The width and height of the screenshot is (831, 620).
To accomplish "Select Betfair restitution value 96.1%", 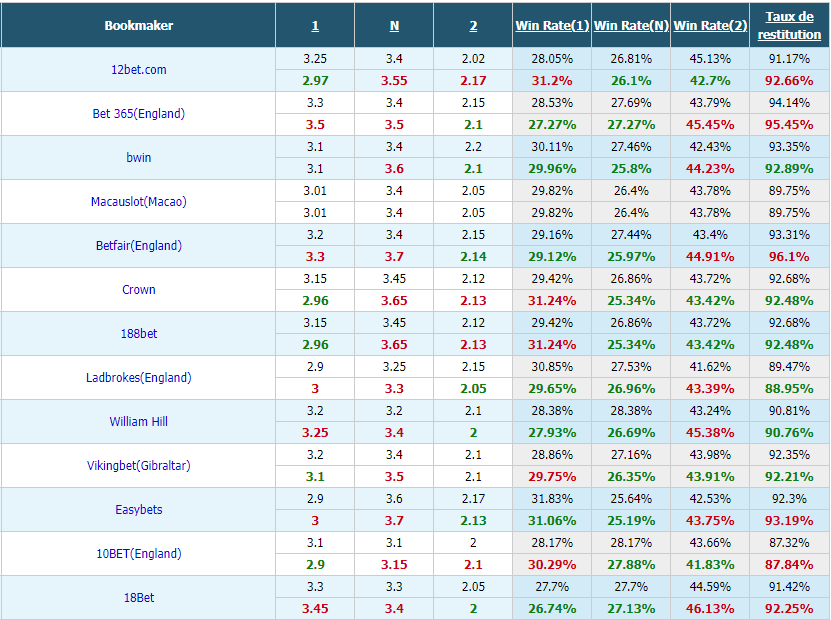I will pos(789,256).
